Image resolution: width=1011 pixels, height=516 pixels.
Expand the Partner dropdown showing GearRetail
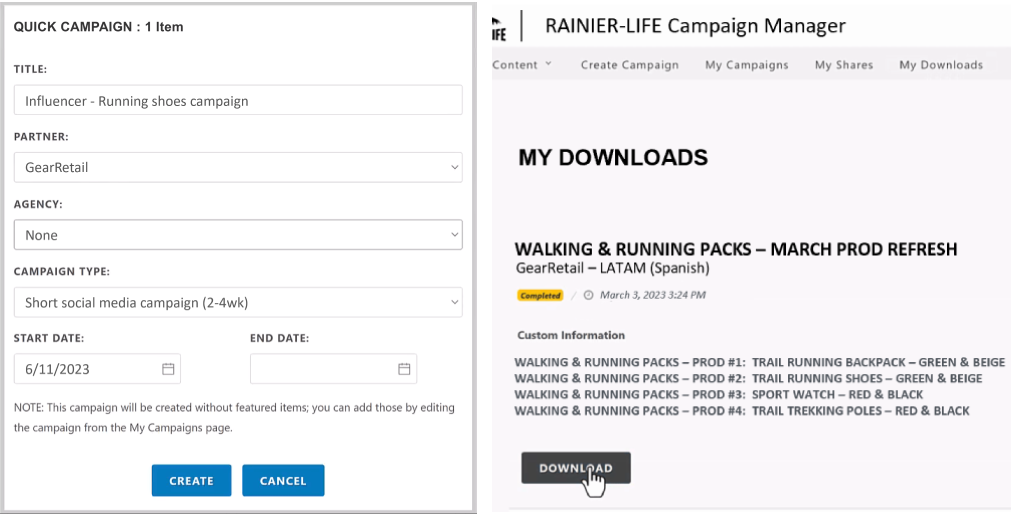pos(238,167)
